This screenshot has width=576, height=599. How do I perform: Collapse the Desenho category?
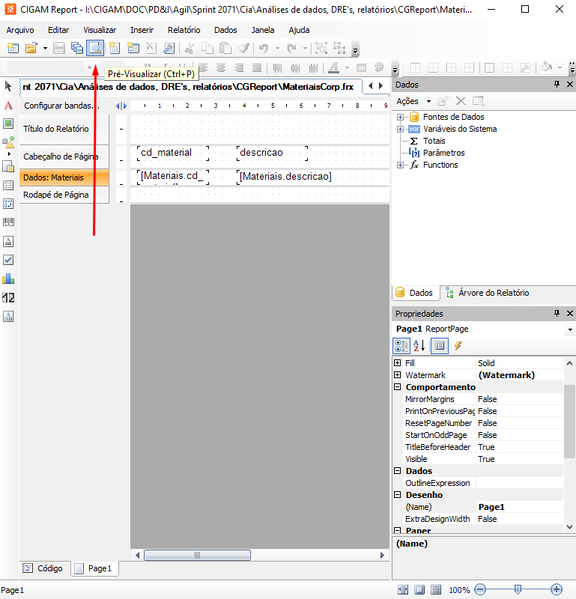[398, 494]
